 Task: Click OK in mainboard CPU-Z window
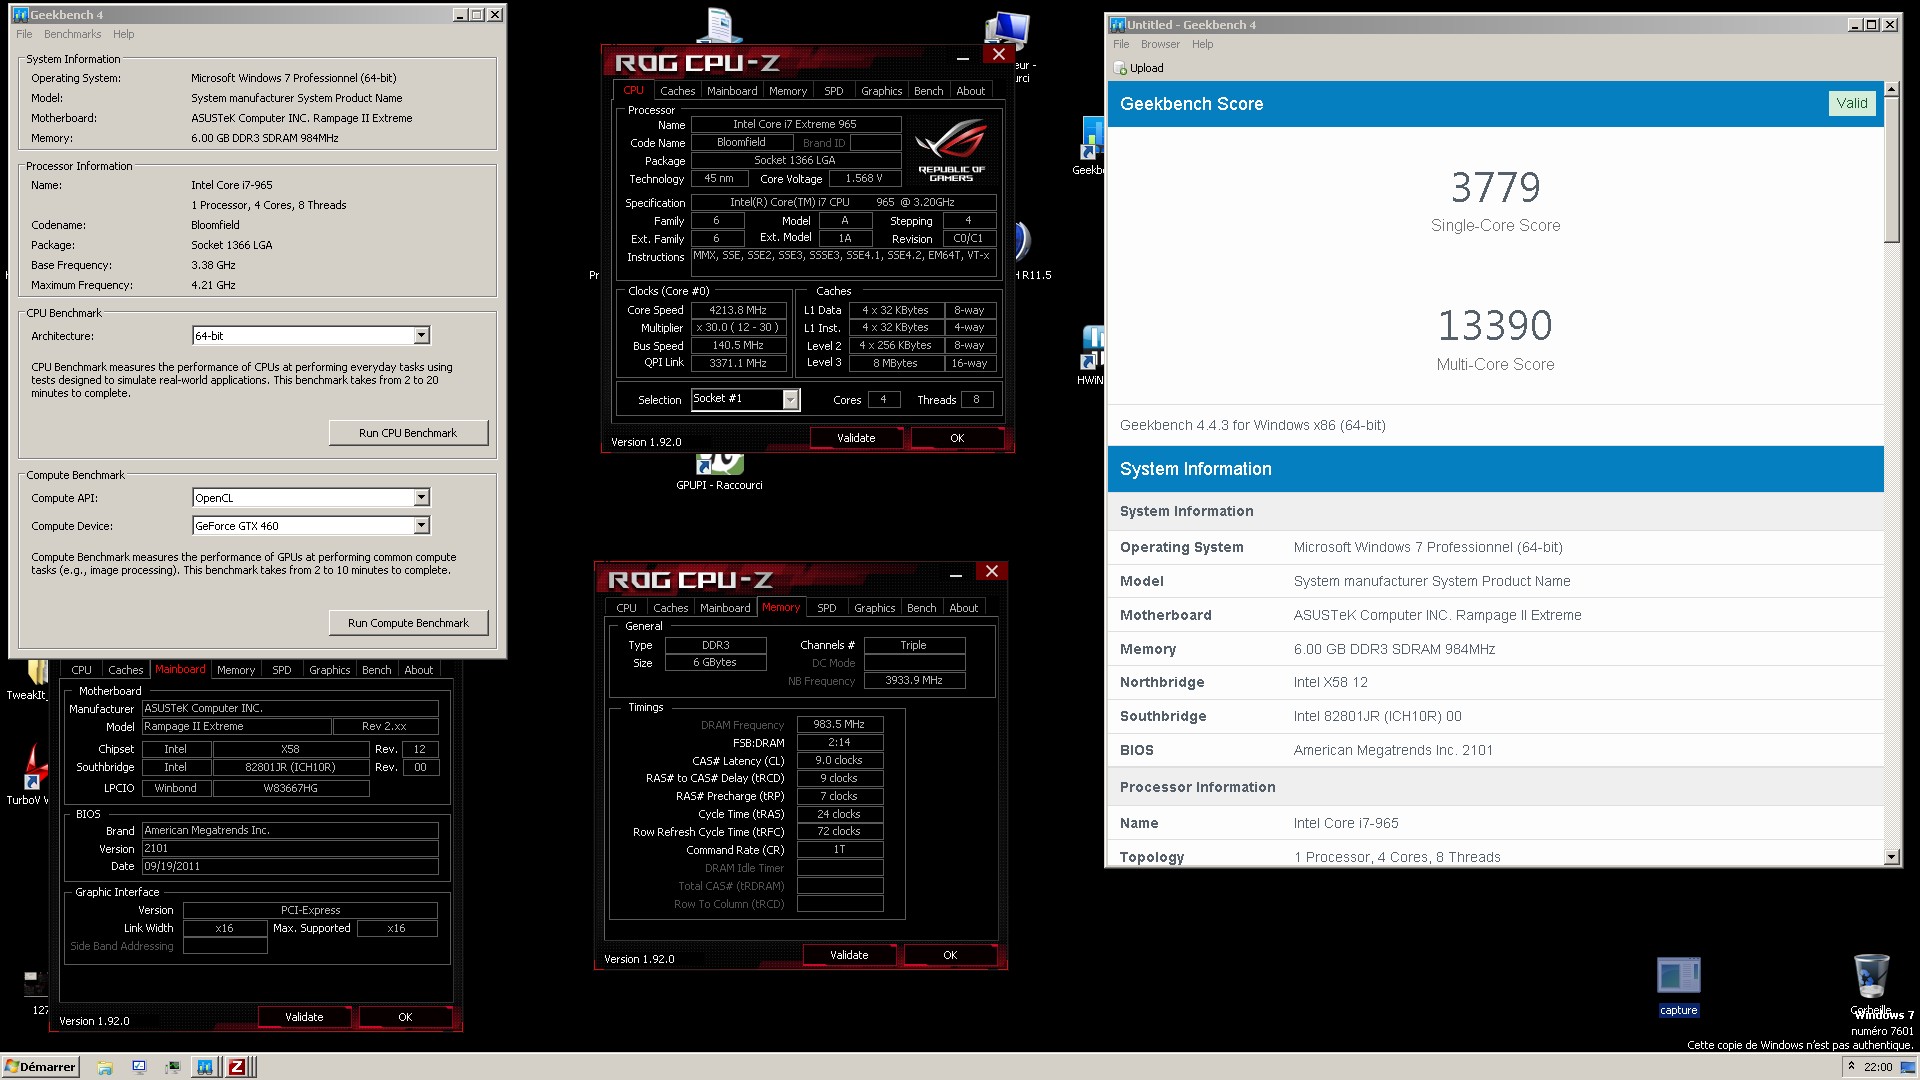coord(405,1017)
